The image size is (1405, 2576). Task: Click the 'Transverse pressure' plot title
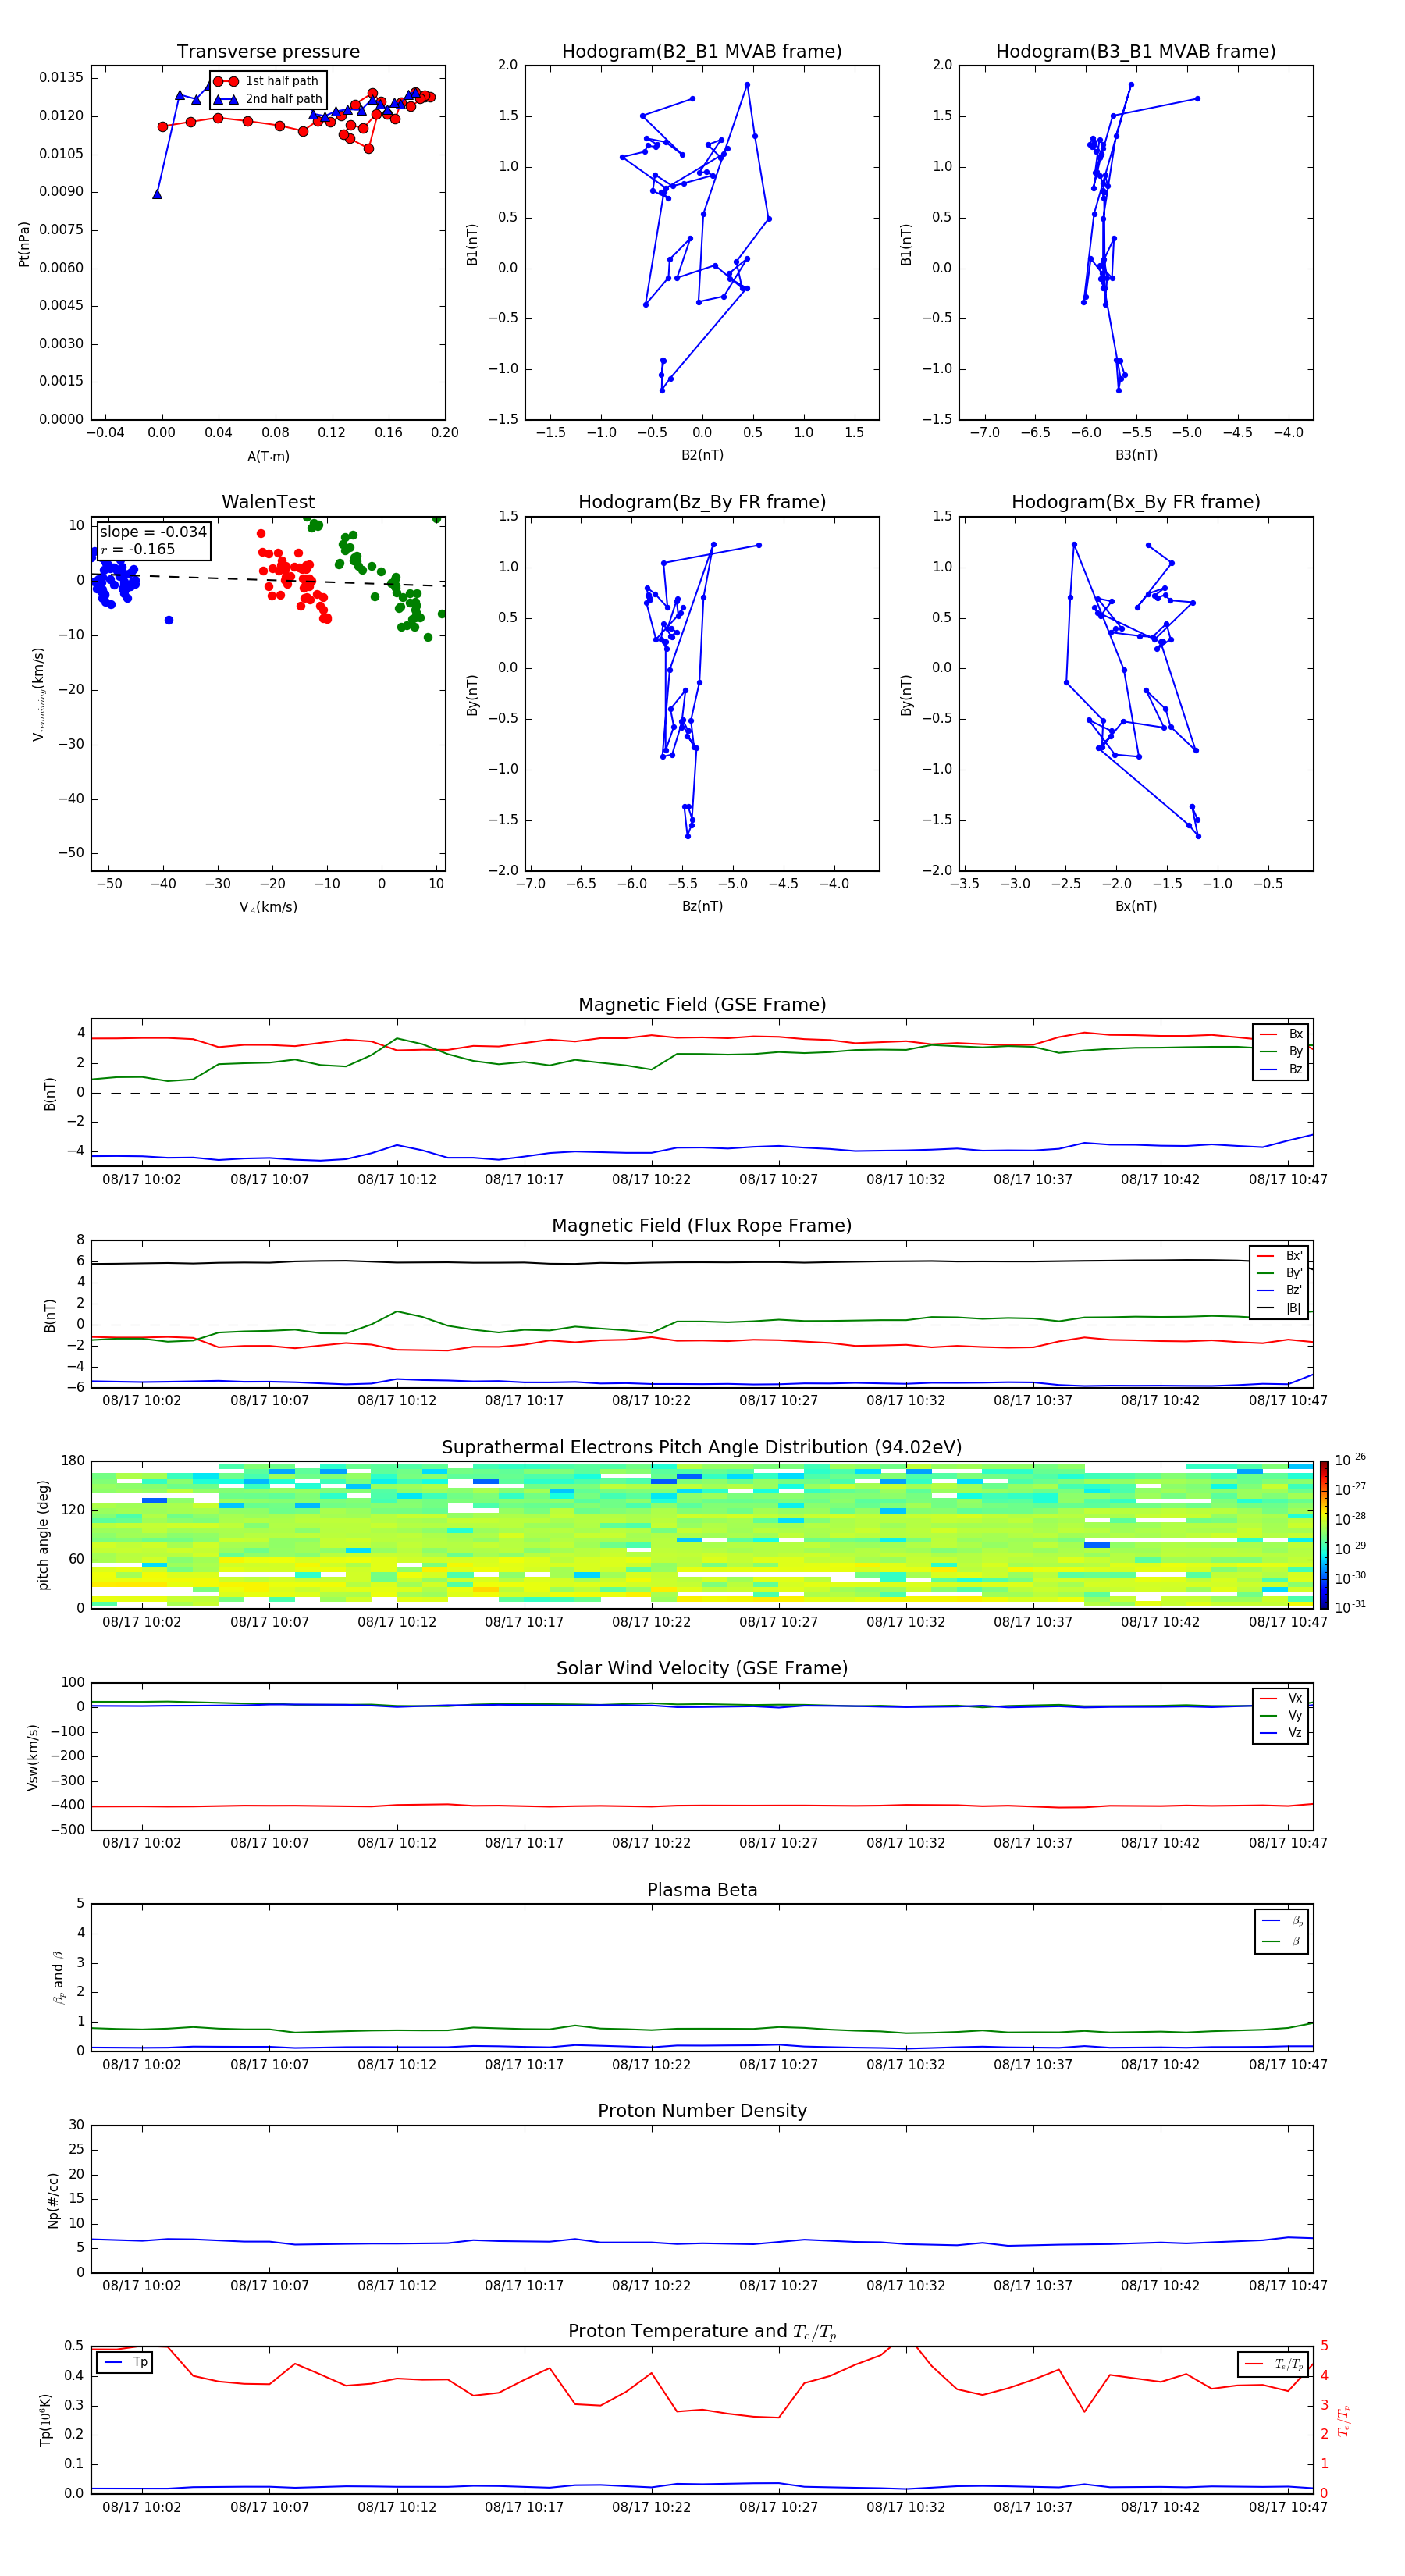pos(268,52)
